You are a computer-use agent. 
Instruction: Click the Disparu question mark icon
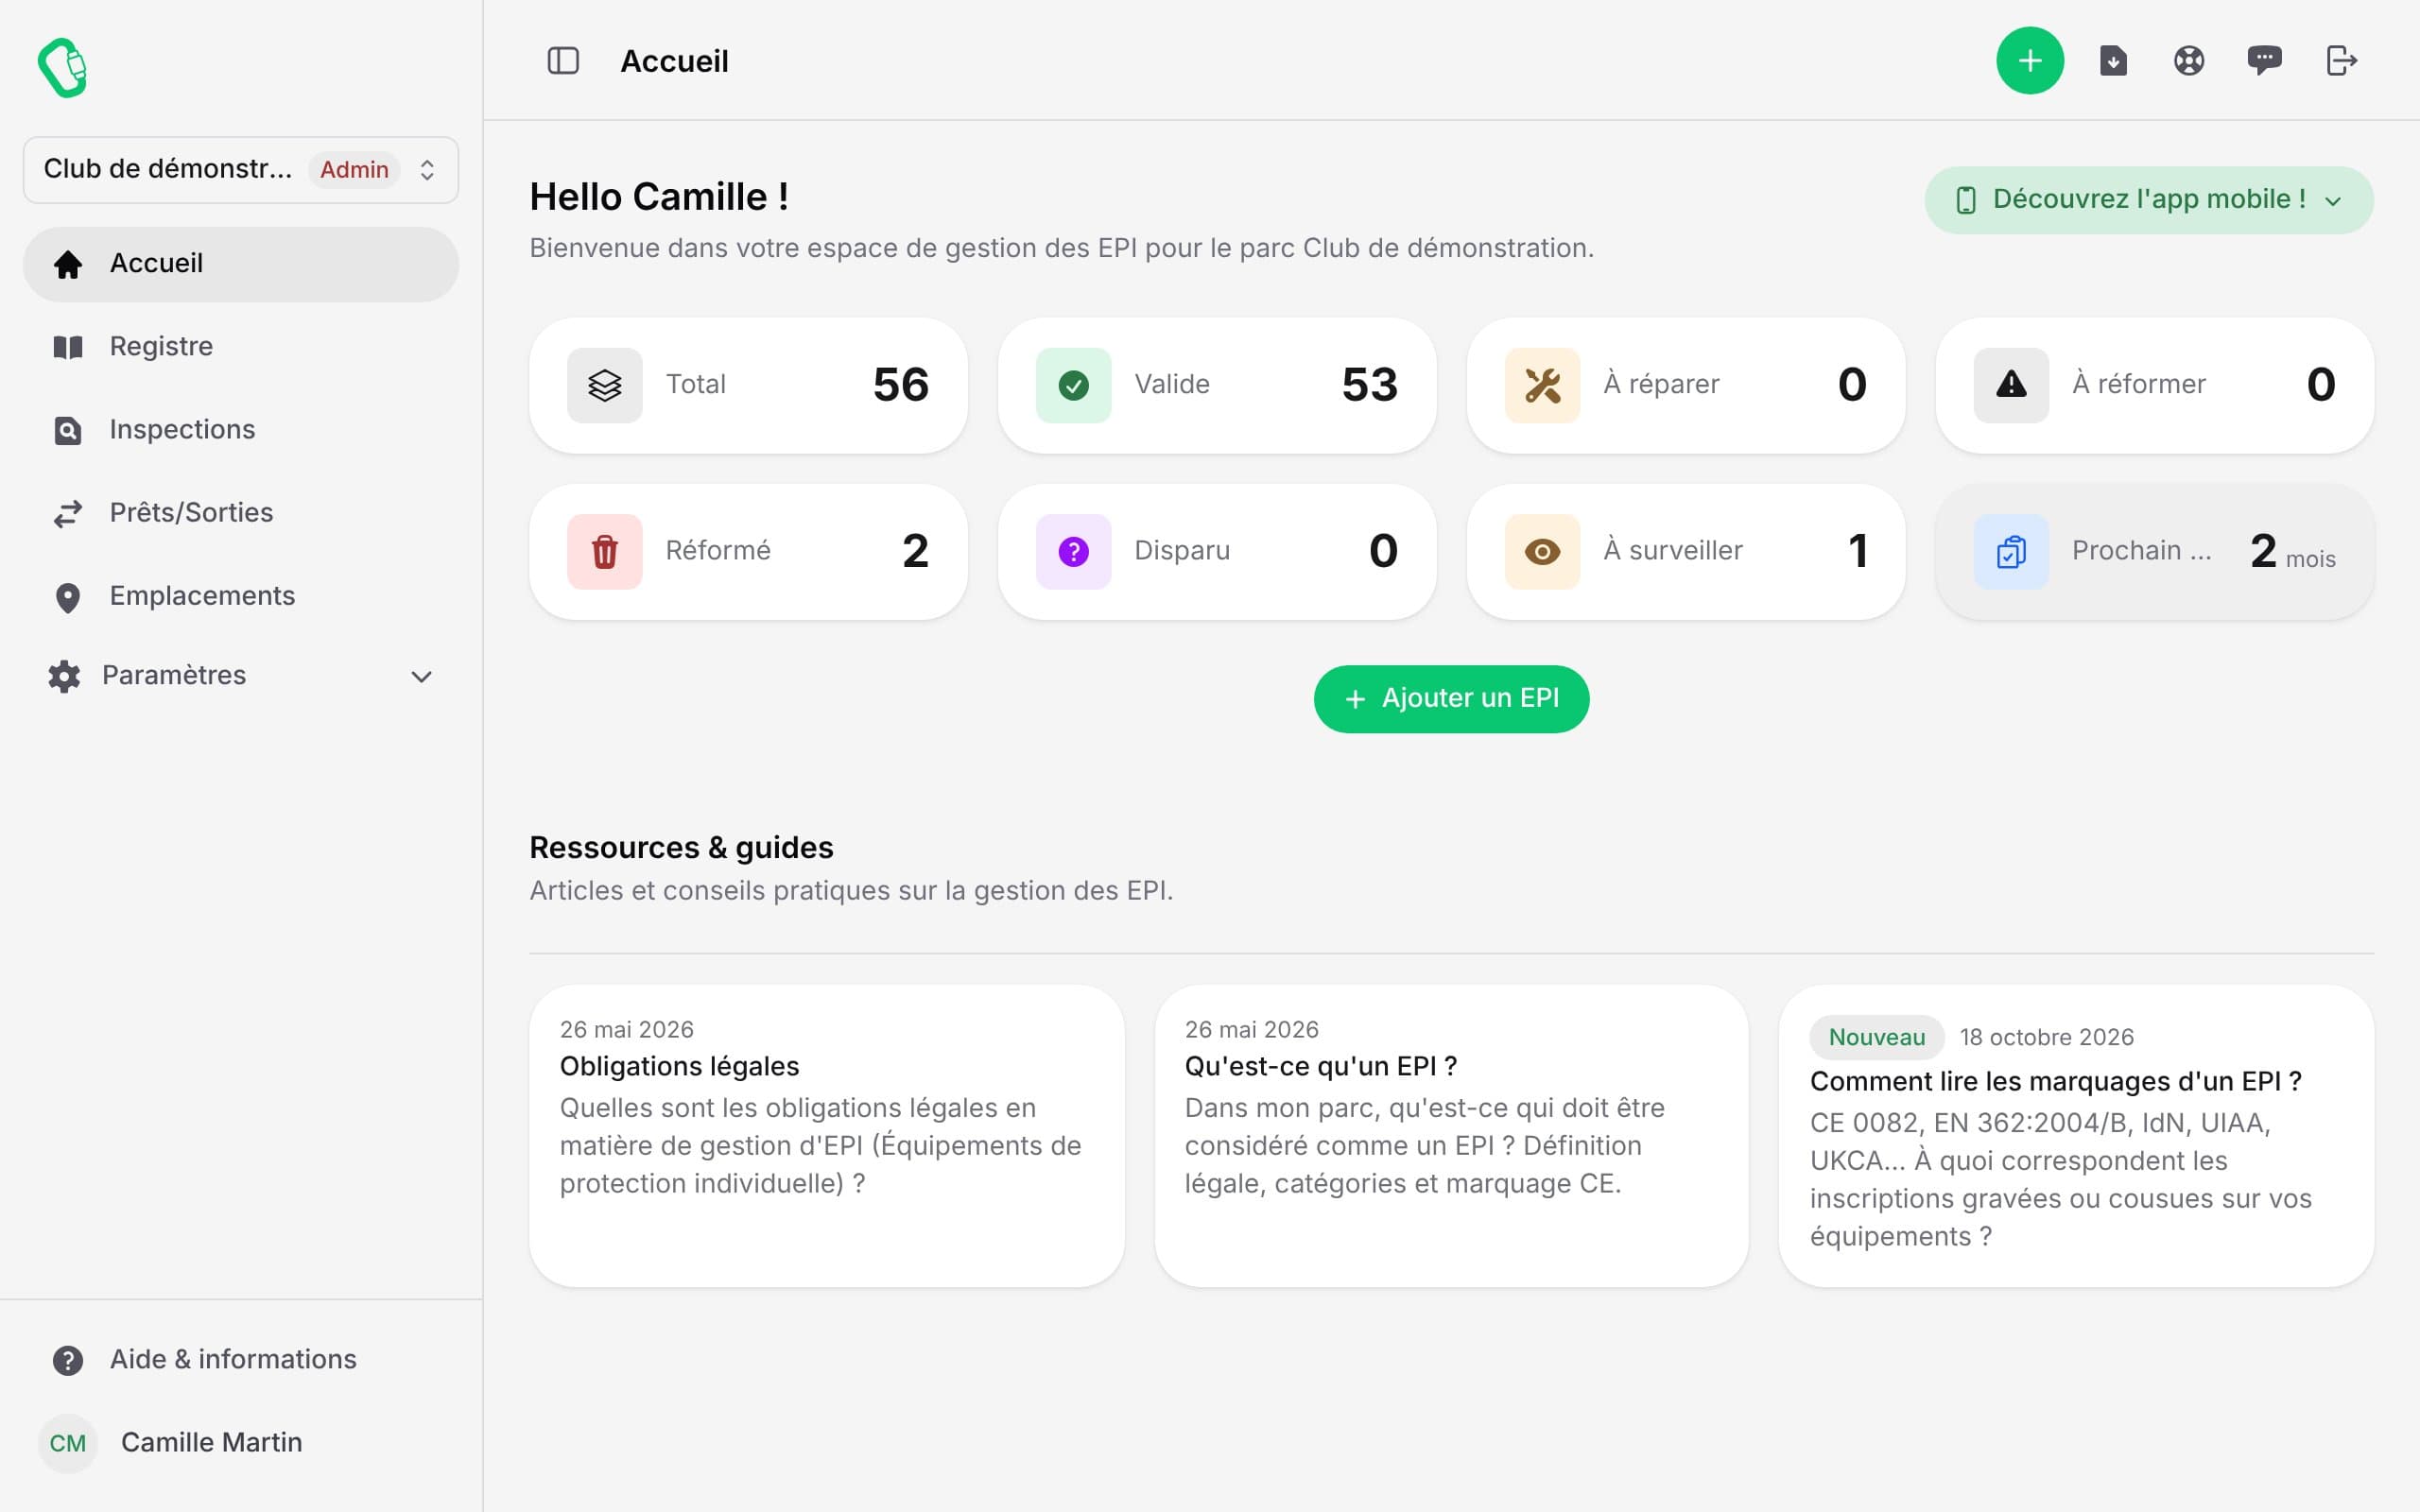click(1073, 551)
